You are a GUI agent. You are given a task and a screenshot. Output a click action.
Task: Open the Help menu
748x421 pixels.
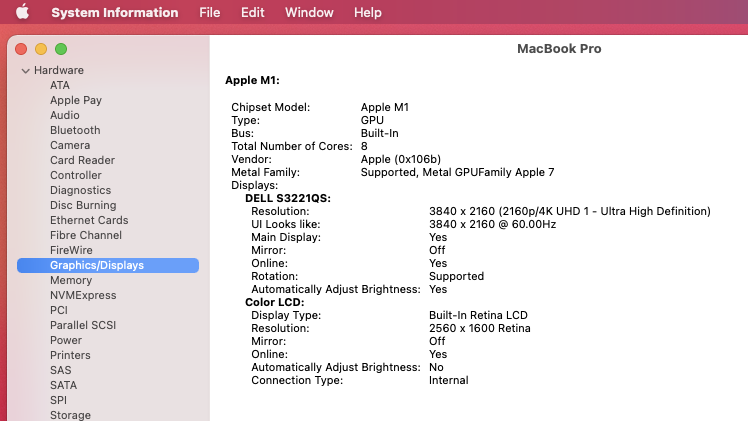coord(367,12)
